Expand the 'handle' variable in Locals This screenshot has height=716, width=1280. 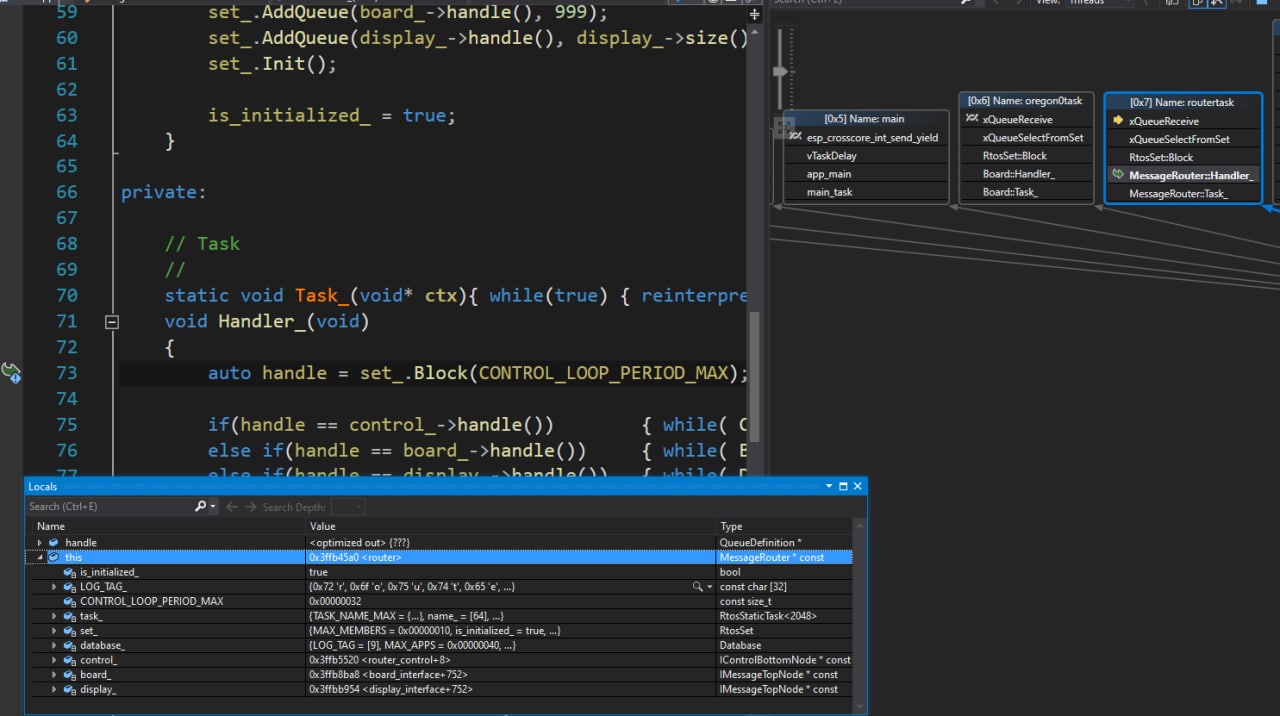click(40, 543)
